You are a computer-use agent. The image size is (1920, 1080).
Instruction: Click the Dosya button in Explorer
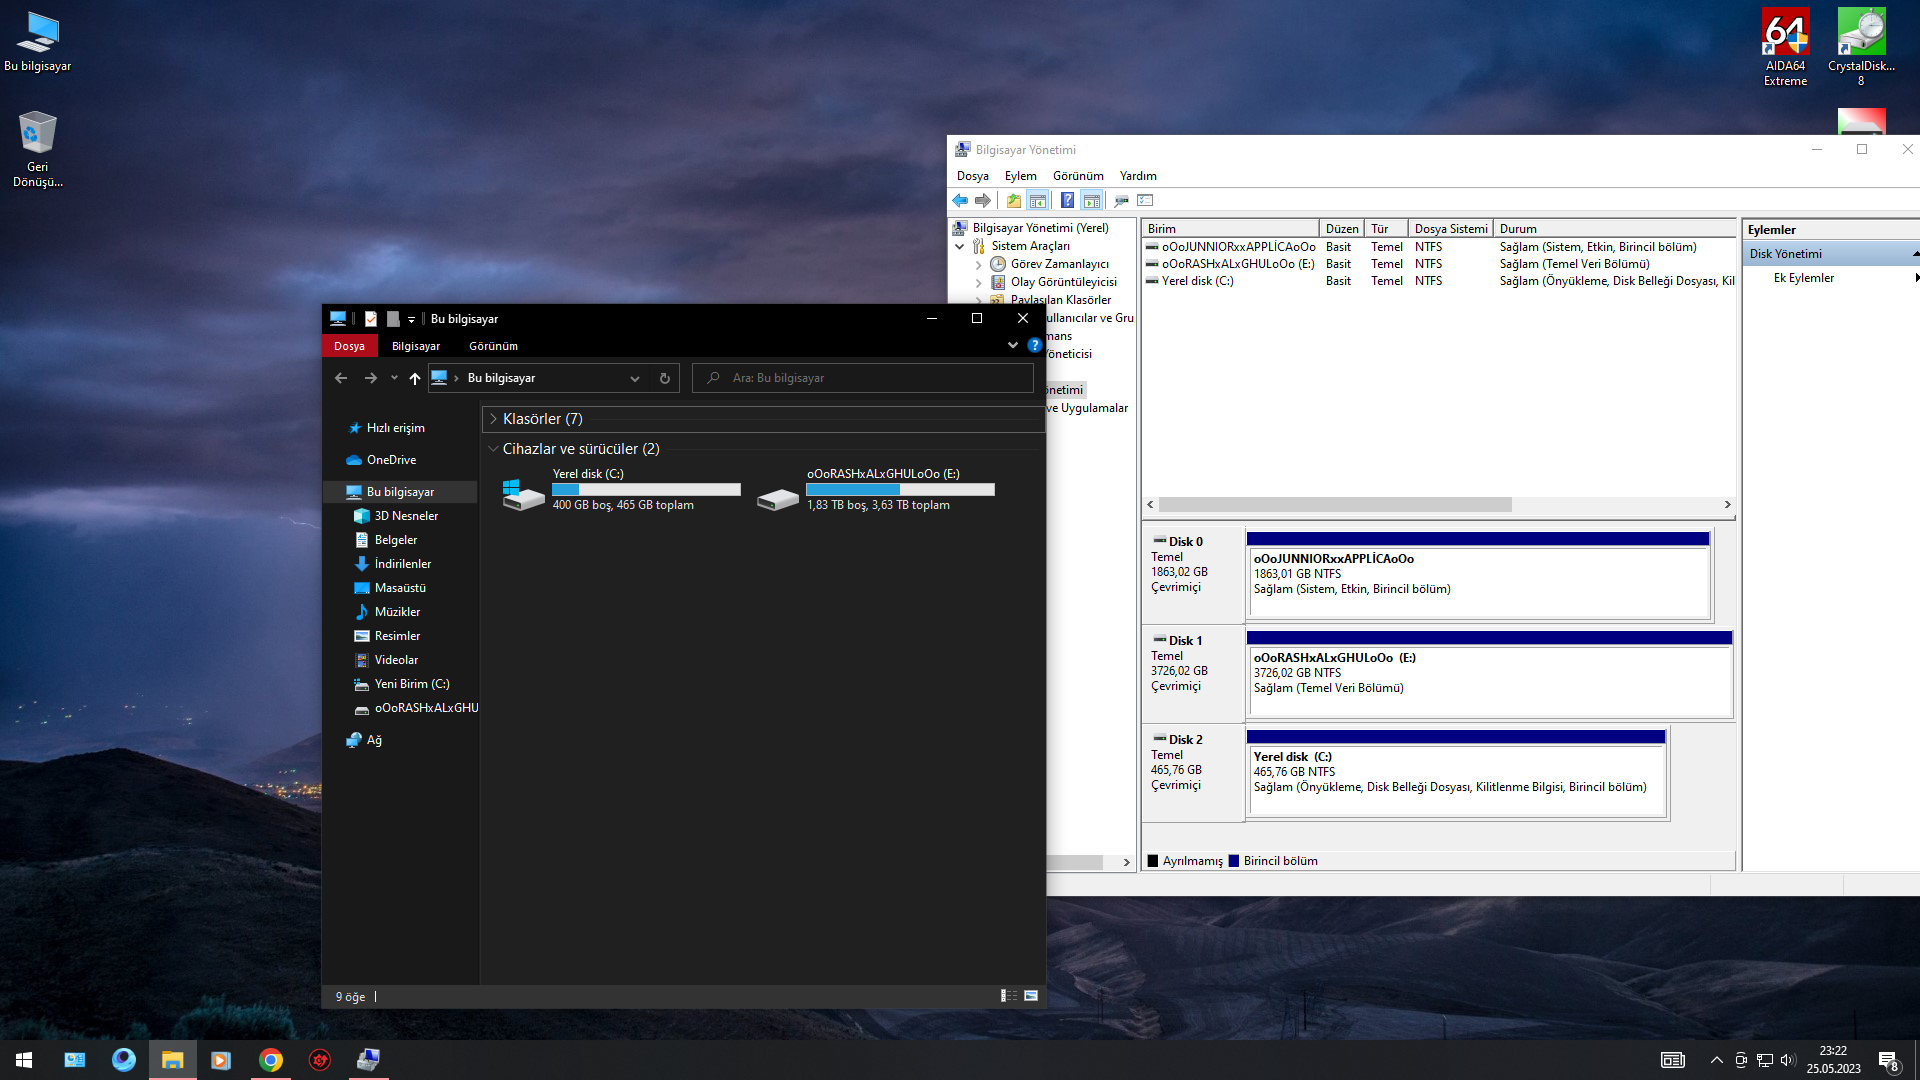coord(349,346)
